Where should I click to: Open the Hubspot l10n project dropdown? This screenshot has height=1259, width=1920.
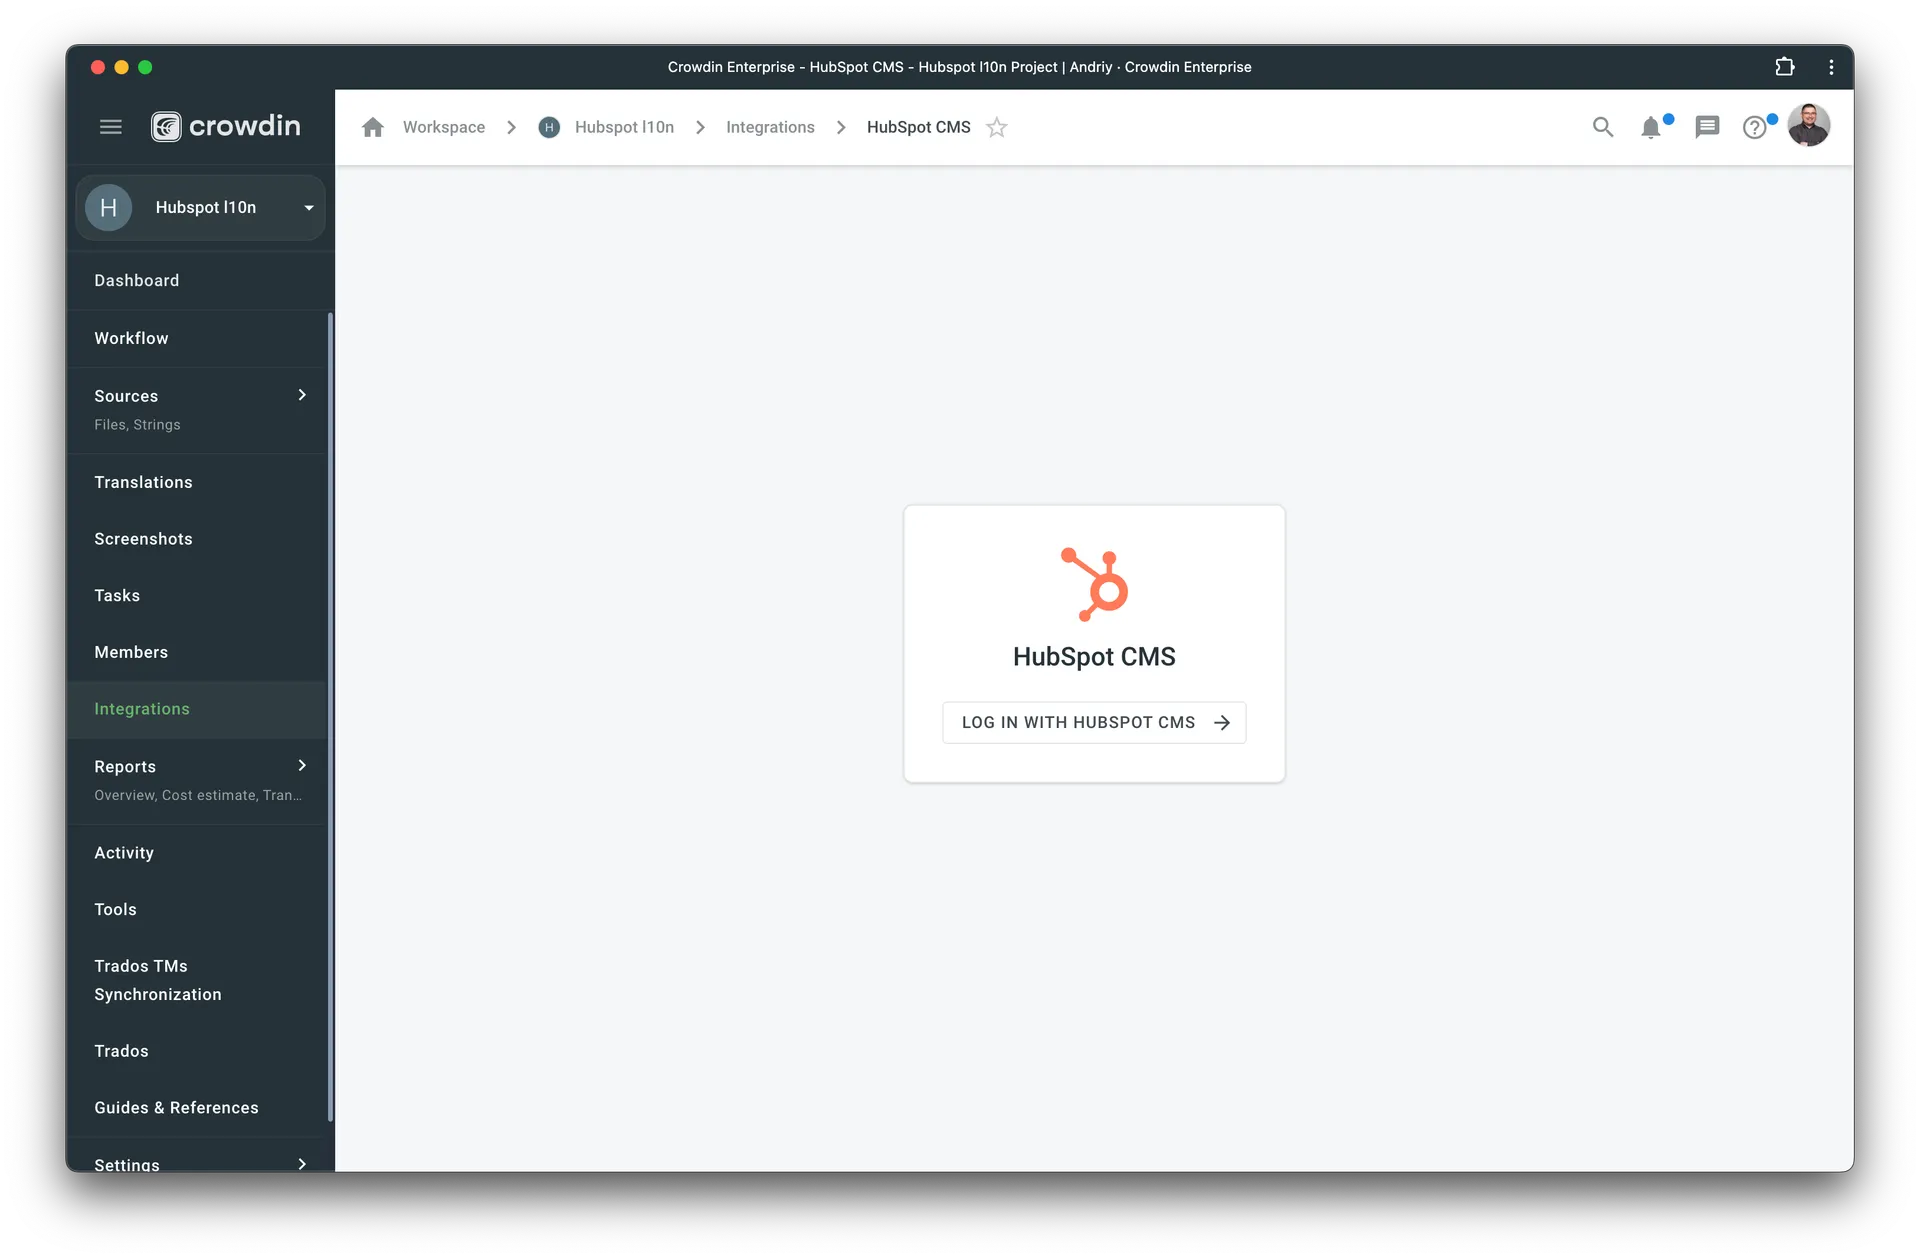coord(200,207)
